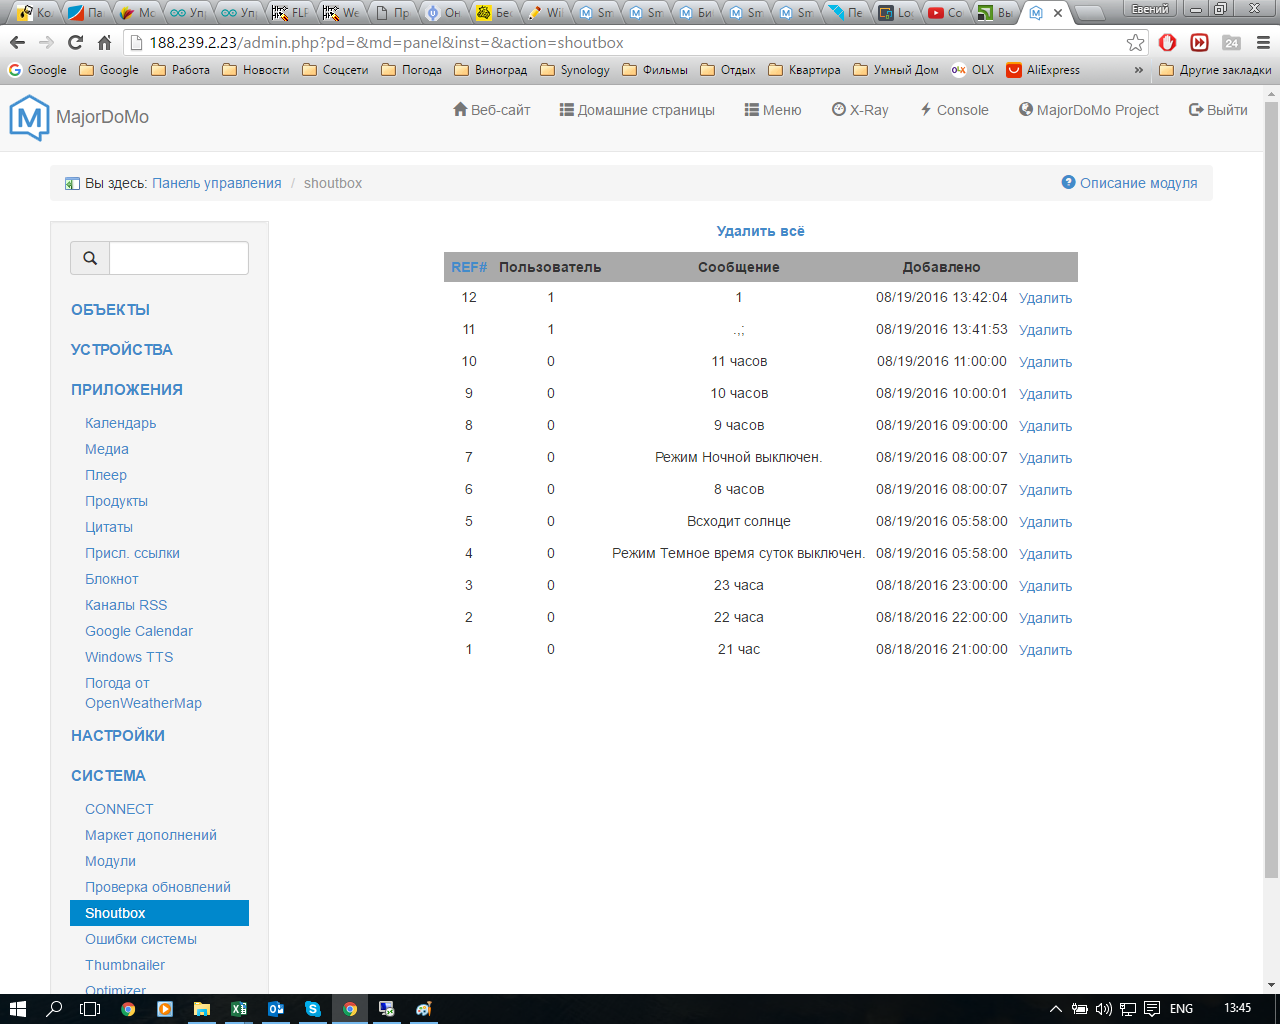The height and width of the screenshot is (1024, 1280).
Task: Open Ошибки системы in the sidebar
Action: point(141,939)
